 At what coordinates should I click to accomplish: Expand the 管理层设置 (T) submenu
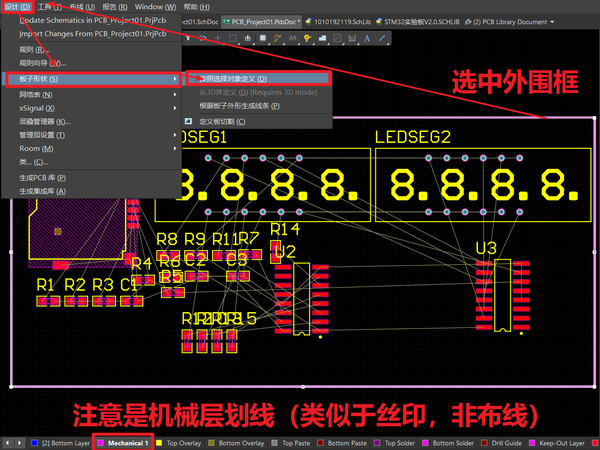(x=92, y=135)
